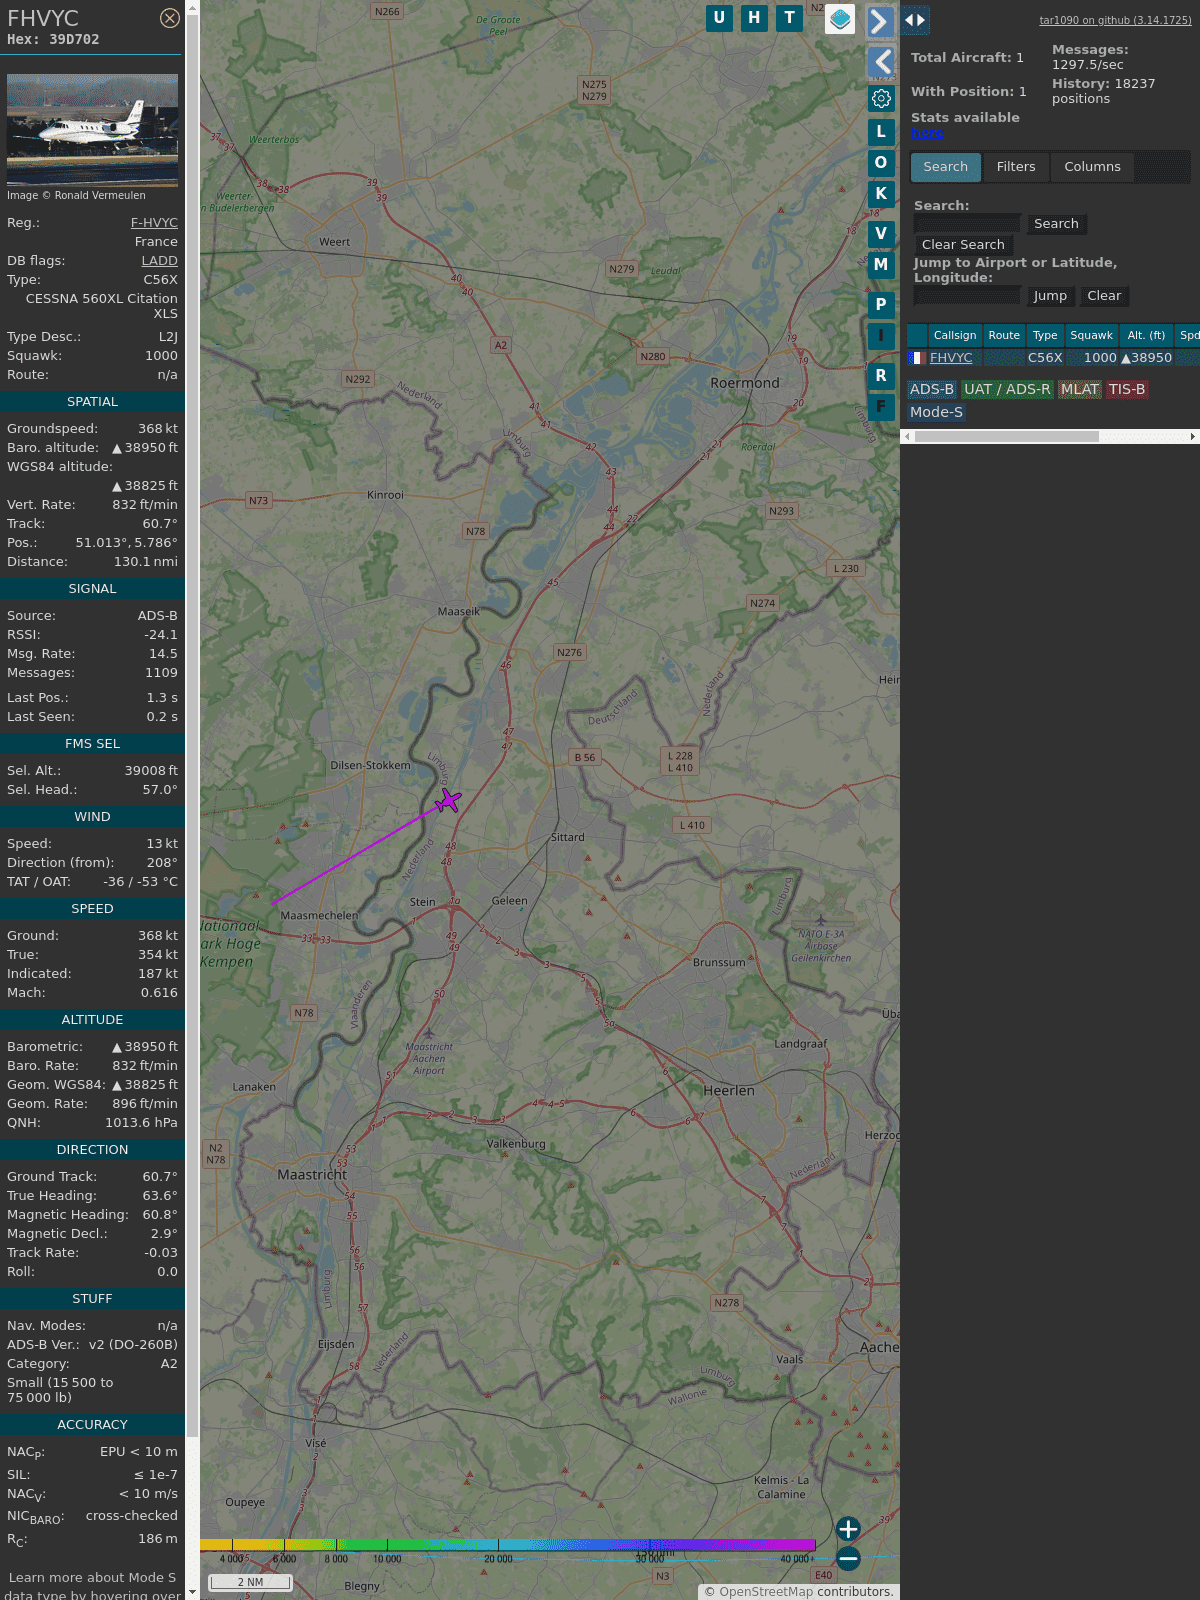Toggle the K map option

(881, 194)
